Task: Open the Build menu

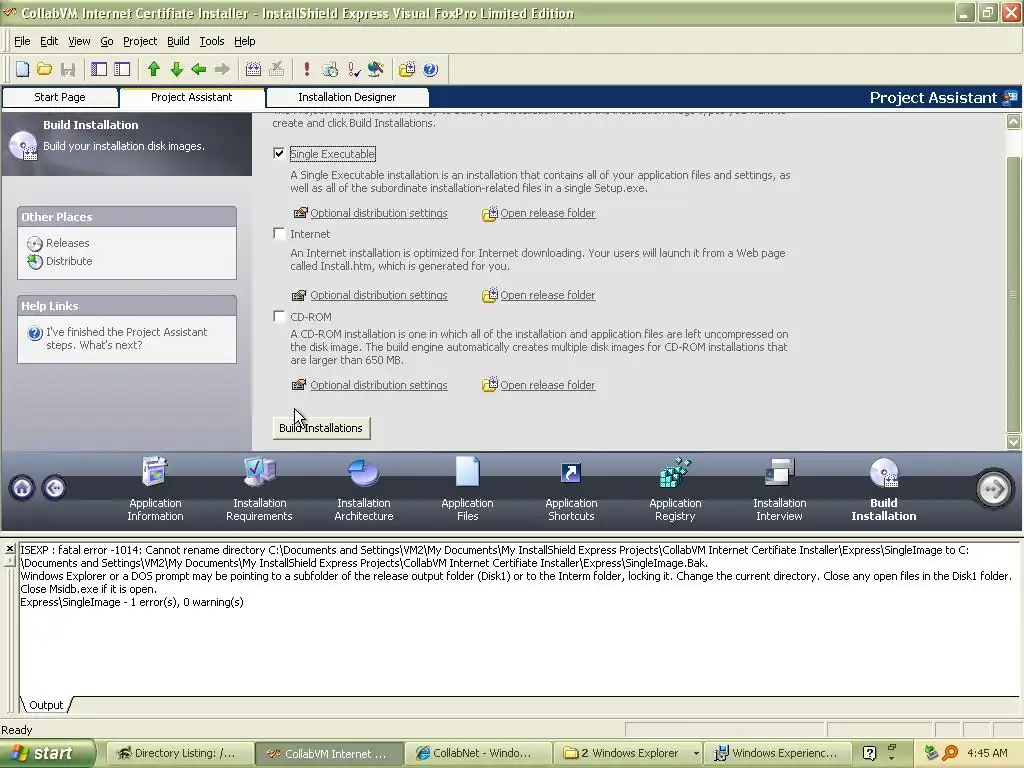Action: (178, 41)
